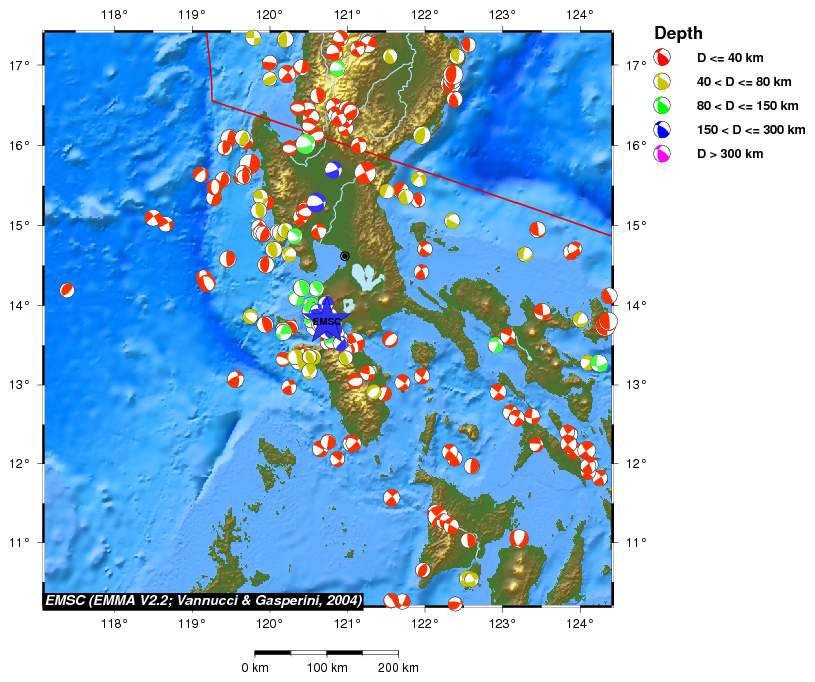
Task: Click the "0 km" scale bar label
Action: (x=255, y=667)
